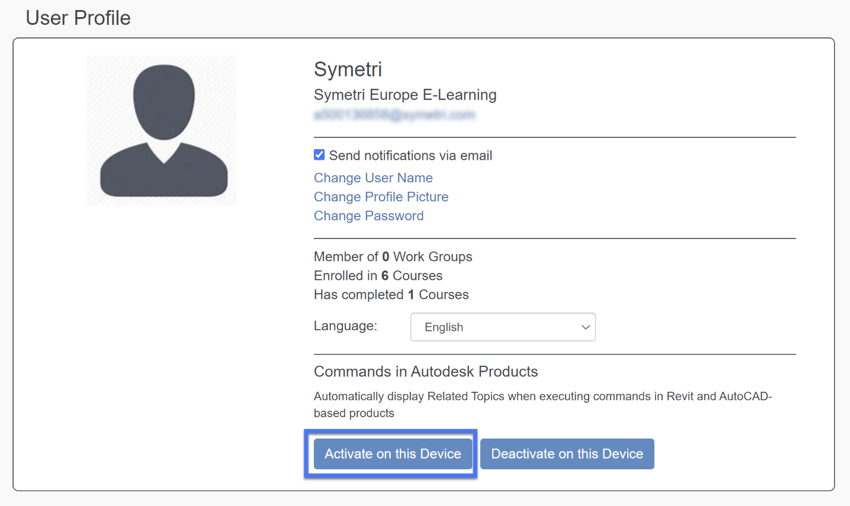
Task: Select the Symetri user name heading
Action: (348, 69)
